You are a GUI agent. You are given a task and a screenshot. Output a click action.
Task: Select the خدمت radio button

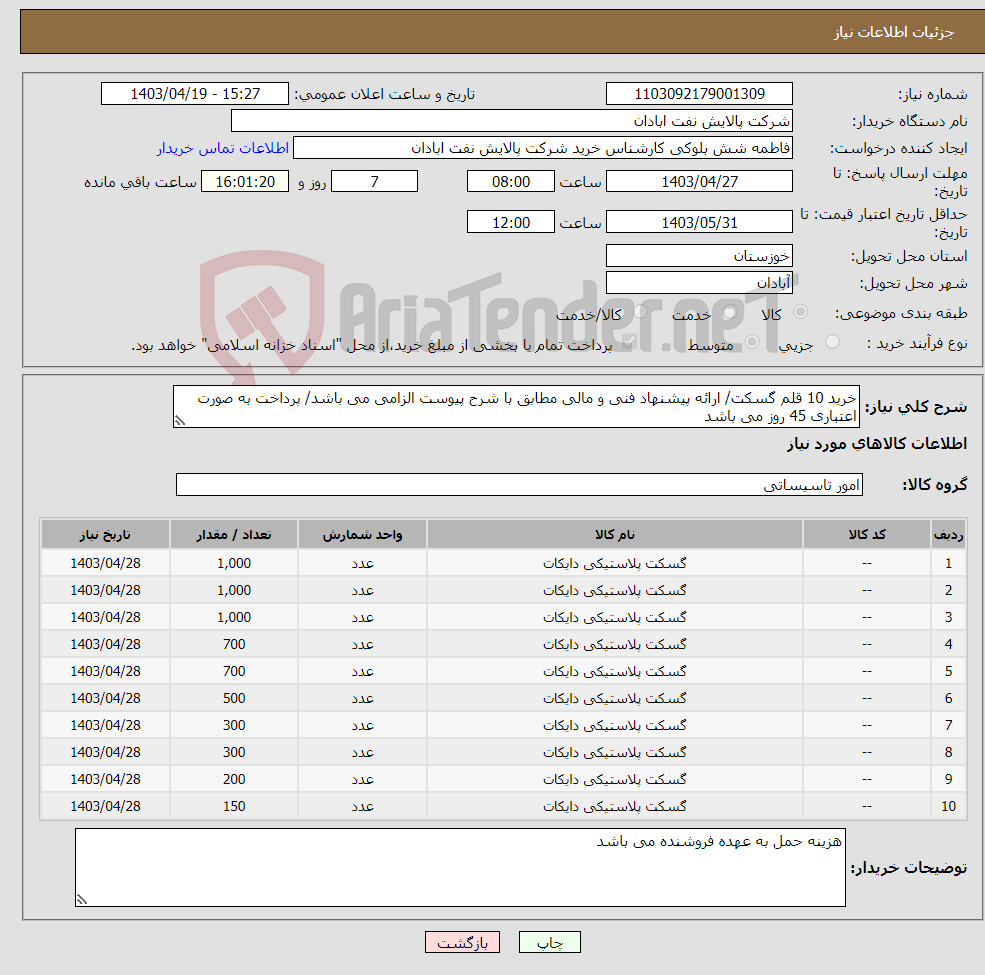coord(729,312)
